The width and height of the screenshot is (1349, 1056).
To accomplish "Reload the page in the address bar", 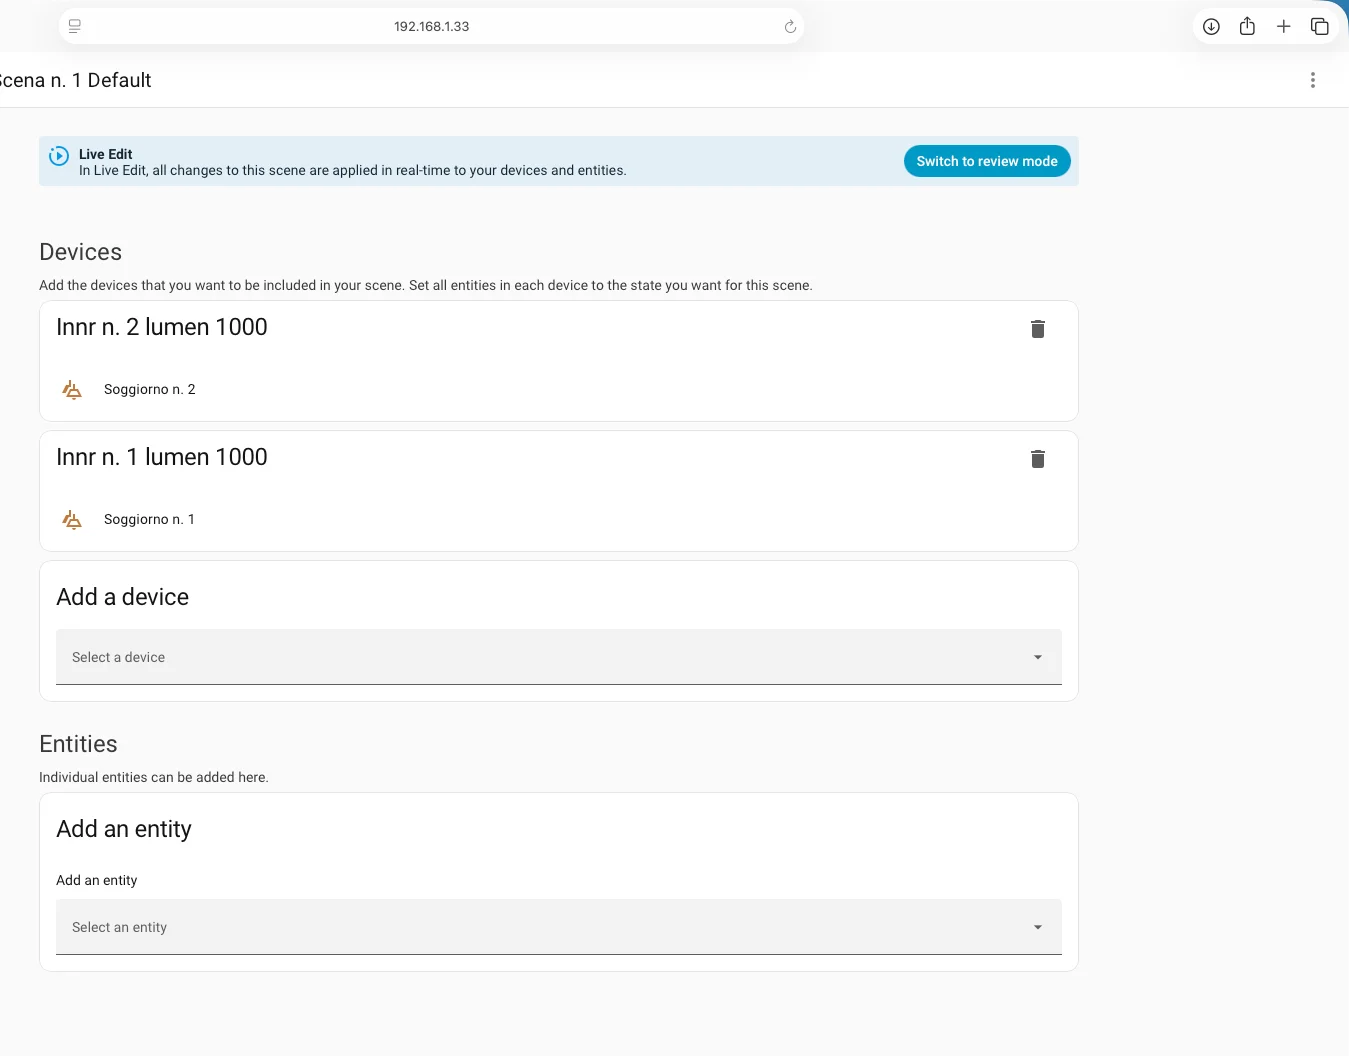I will (x=790, y=27).
